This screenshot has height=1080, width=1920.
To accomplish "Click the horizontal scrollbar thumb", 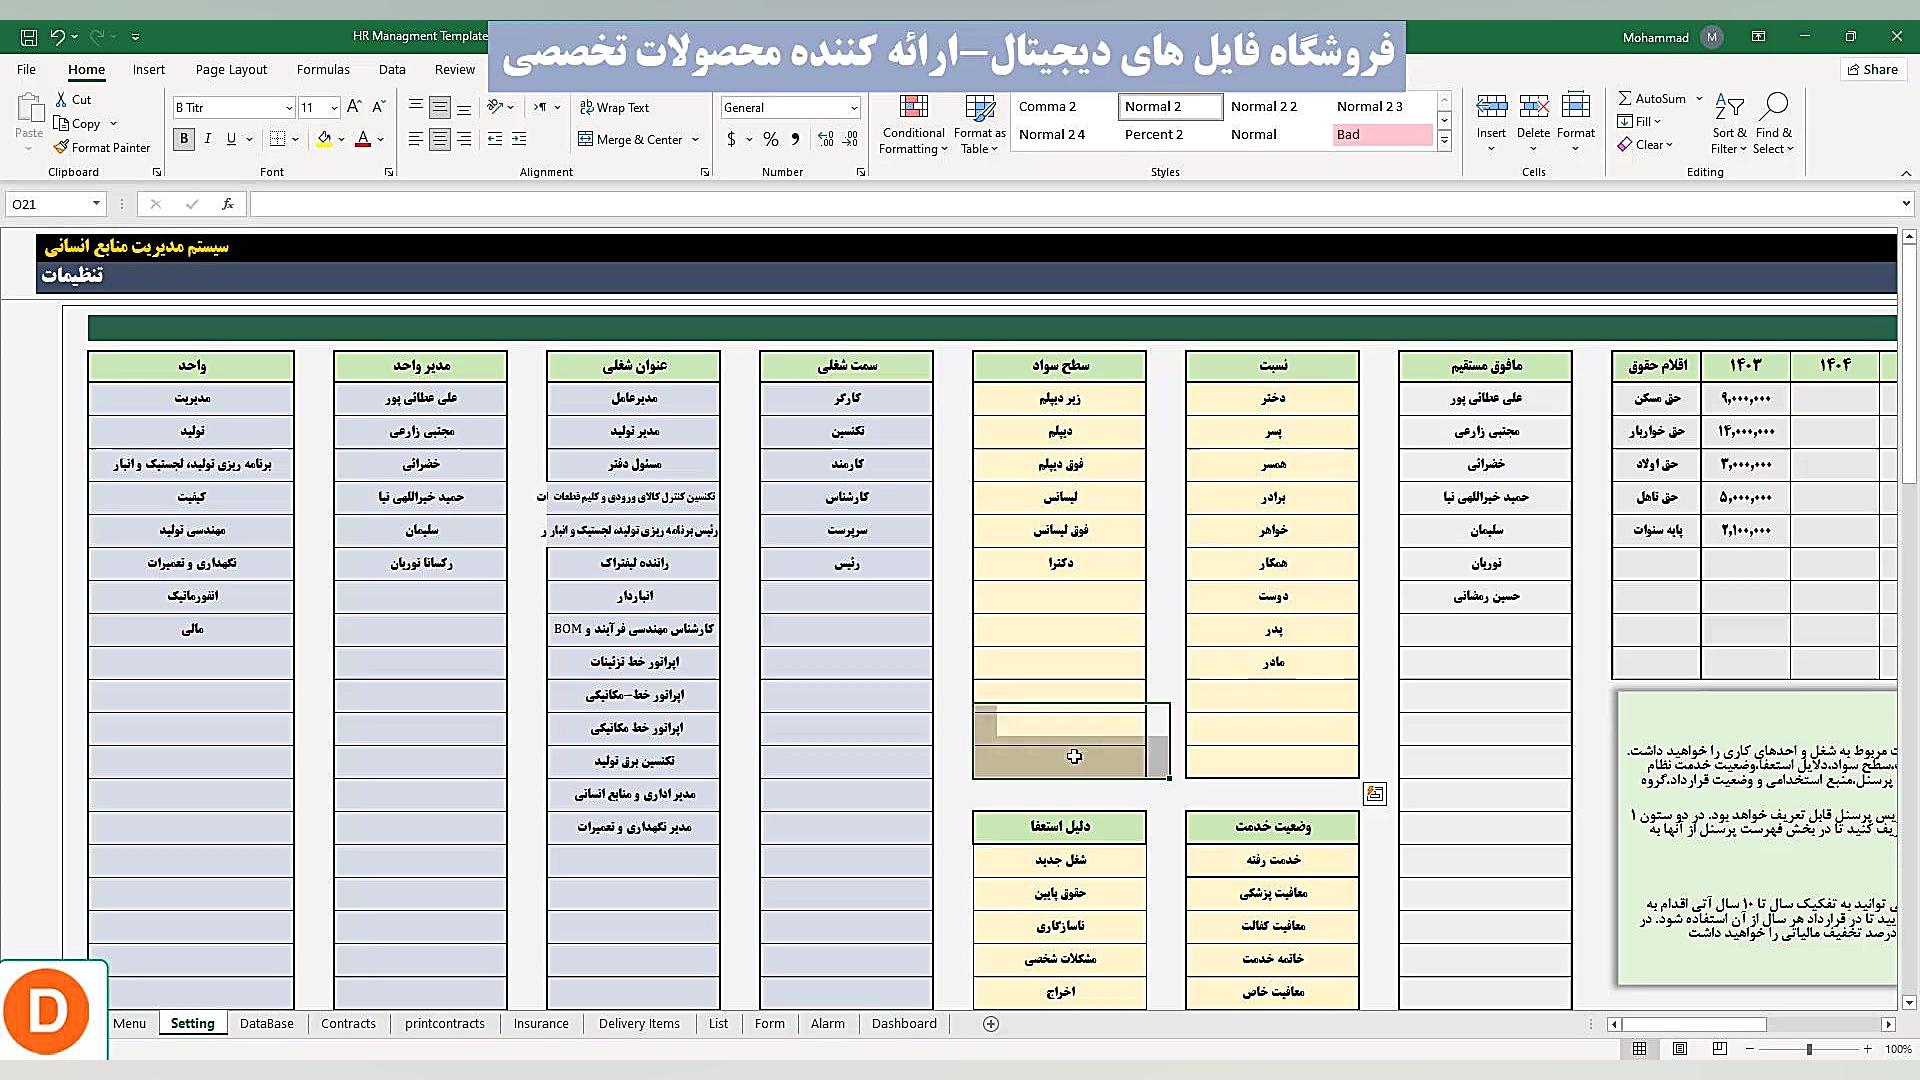I will tap(1694, 1024).
